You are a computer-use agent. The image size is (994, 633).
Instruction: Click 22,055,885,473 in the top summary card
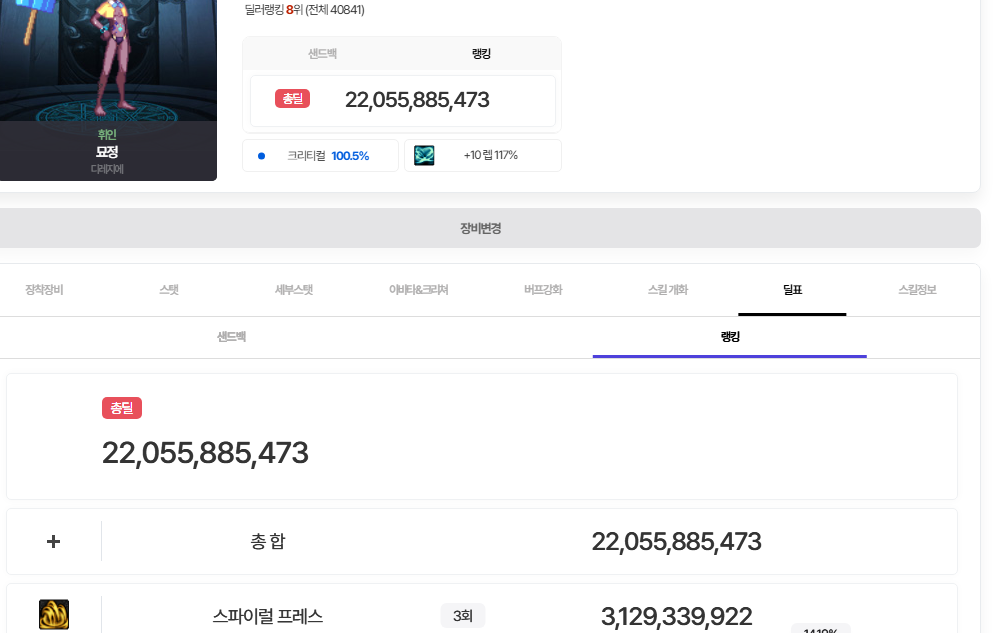[417, 99]
